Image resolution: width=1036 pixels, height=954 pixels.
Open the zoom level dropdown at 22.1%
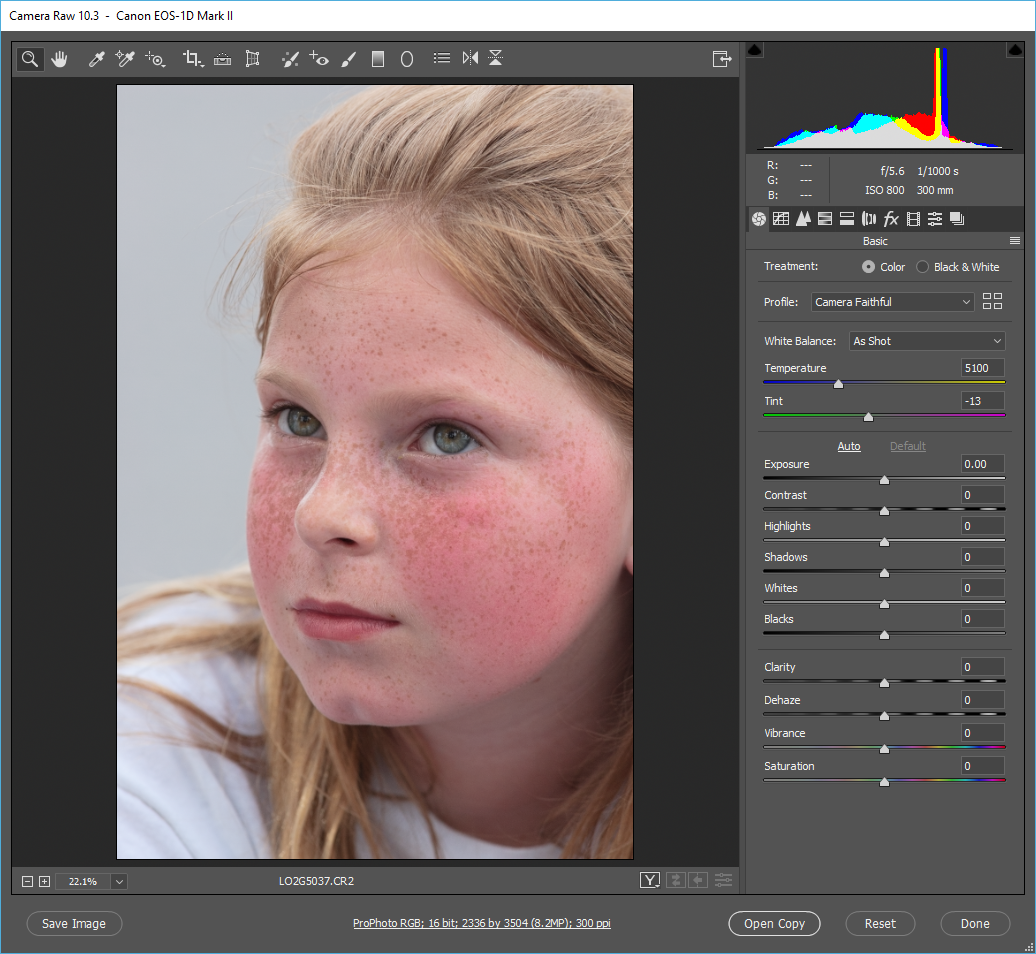[119, 881]
